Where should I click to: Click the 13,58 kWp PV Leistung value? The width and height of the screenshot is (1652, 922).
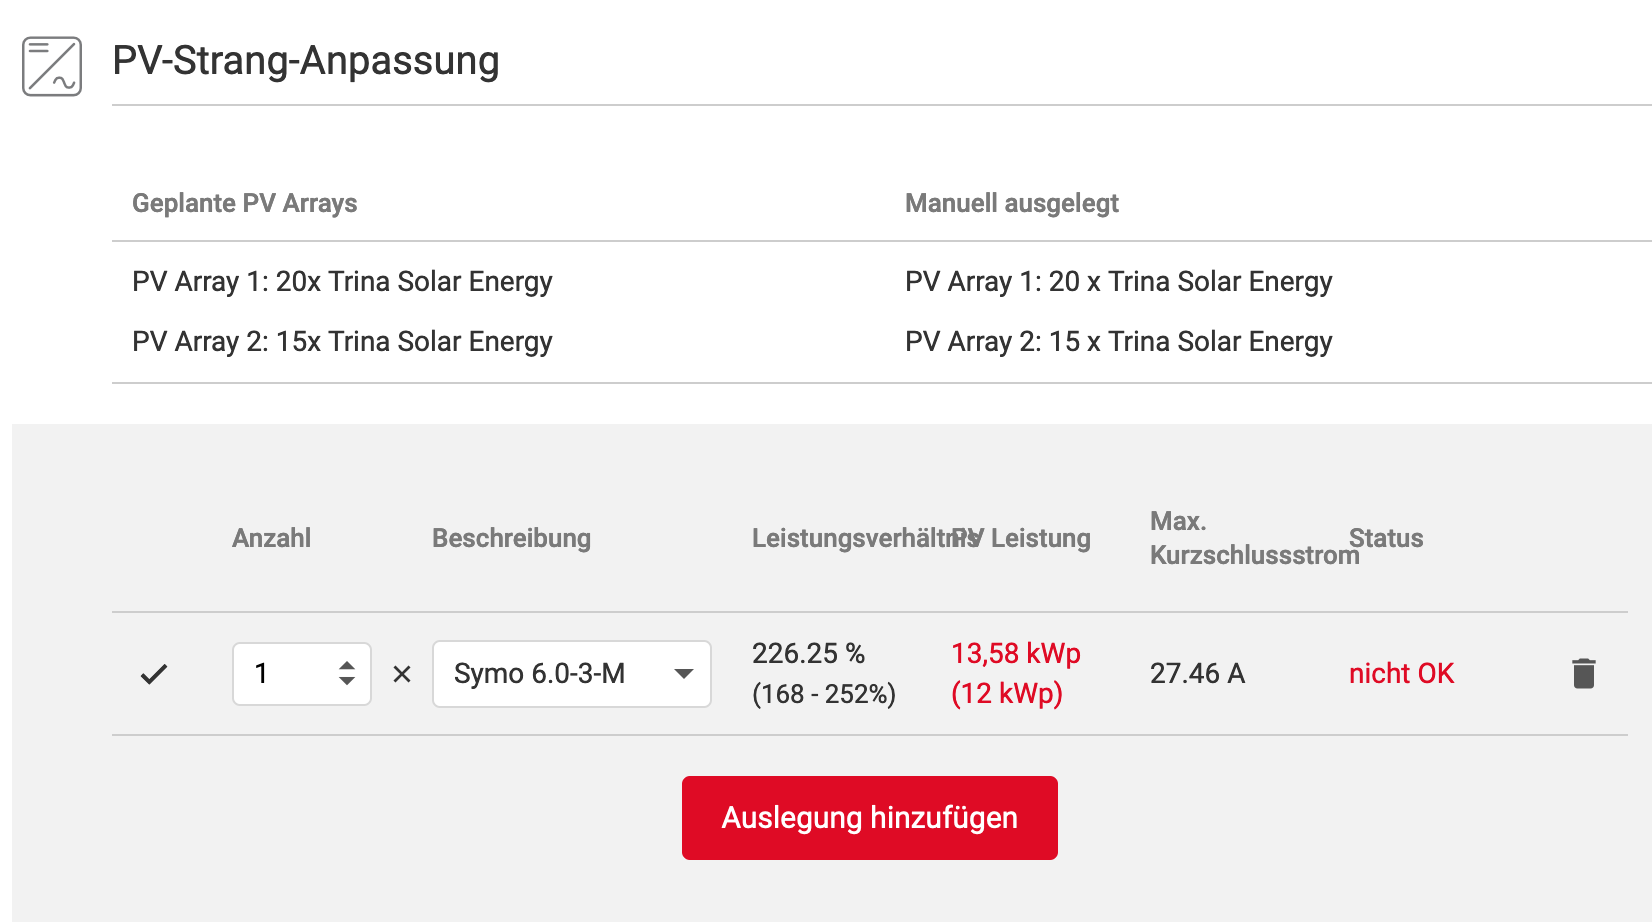(1015, 654)
